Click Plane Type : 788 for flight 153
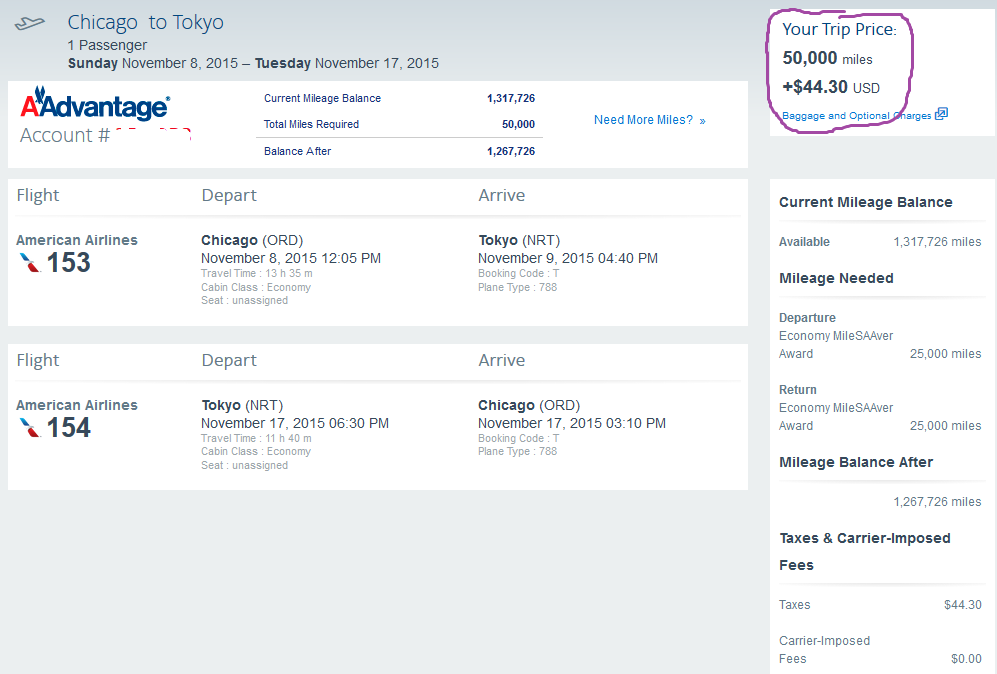The width and height of the screenshot is (997, 674). tap(518, 287)
